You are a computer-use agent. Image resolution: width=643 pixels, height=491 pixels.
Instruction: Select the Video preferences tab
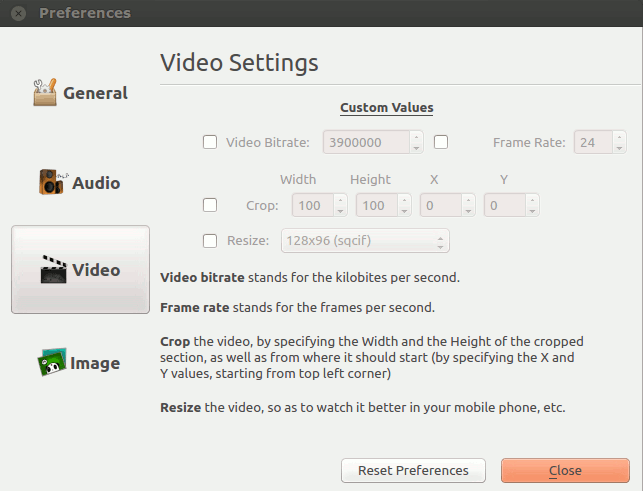(80, 269)
